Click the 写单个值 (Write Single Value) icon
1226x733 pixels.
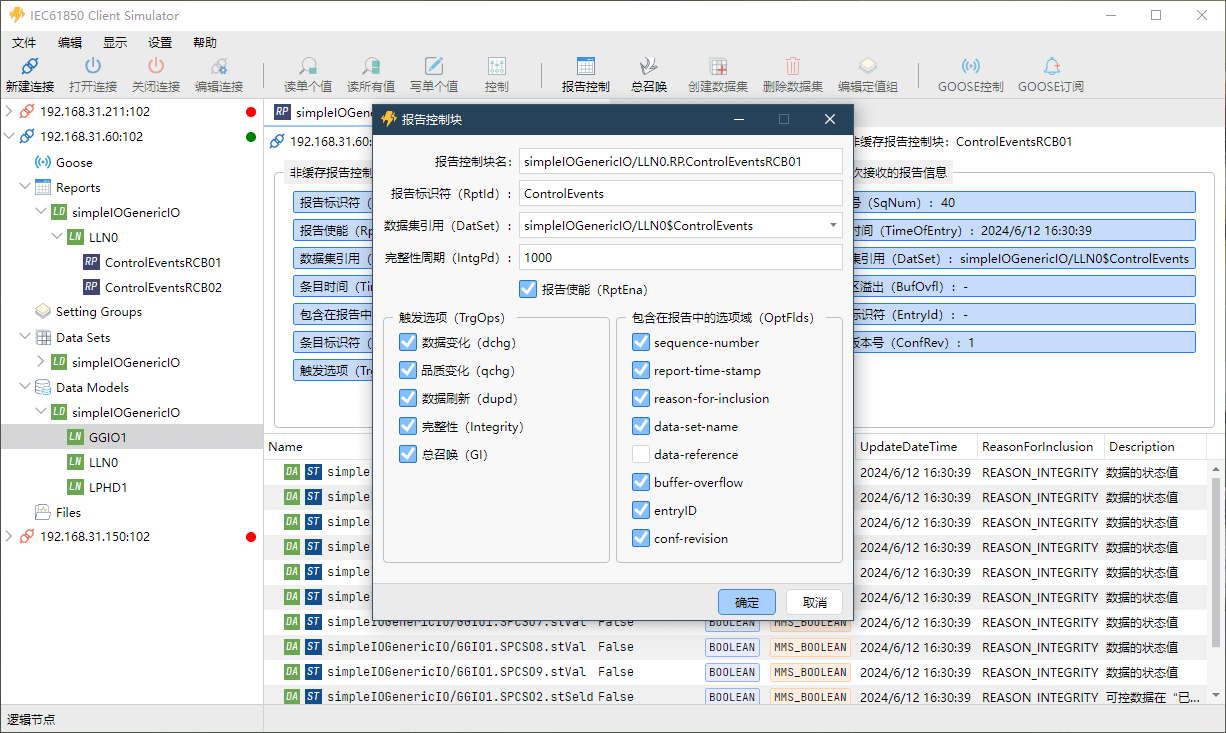tap(434, 67)
